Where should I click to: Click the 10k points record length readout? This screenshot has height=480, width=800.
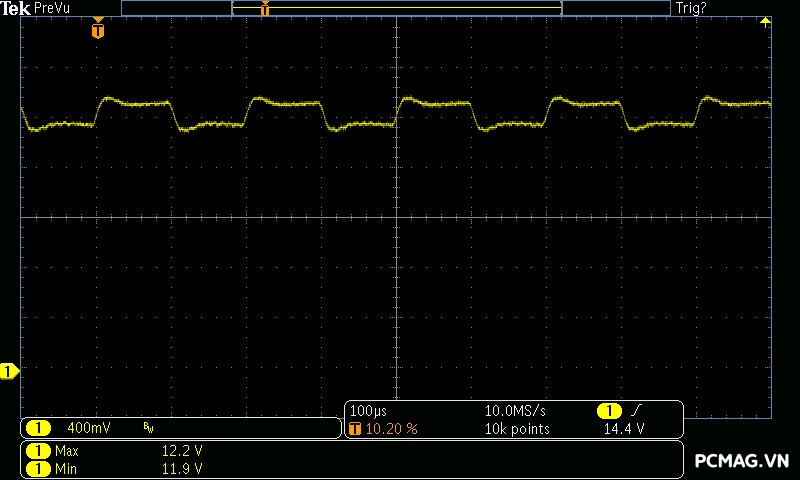pyautogui.click(x=516, y=428)
